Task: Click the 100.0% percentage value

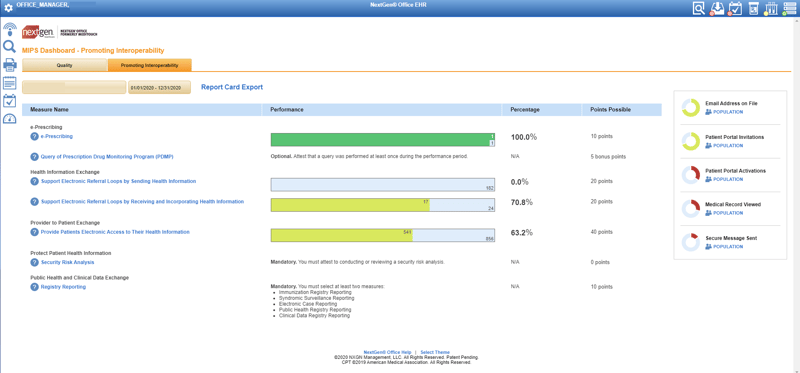Action: tap(524, 137)
